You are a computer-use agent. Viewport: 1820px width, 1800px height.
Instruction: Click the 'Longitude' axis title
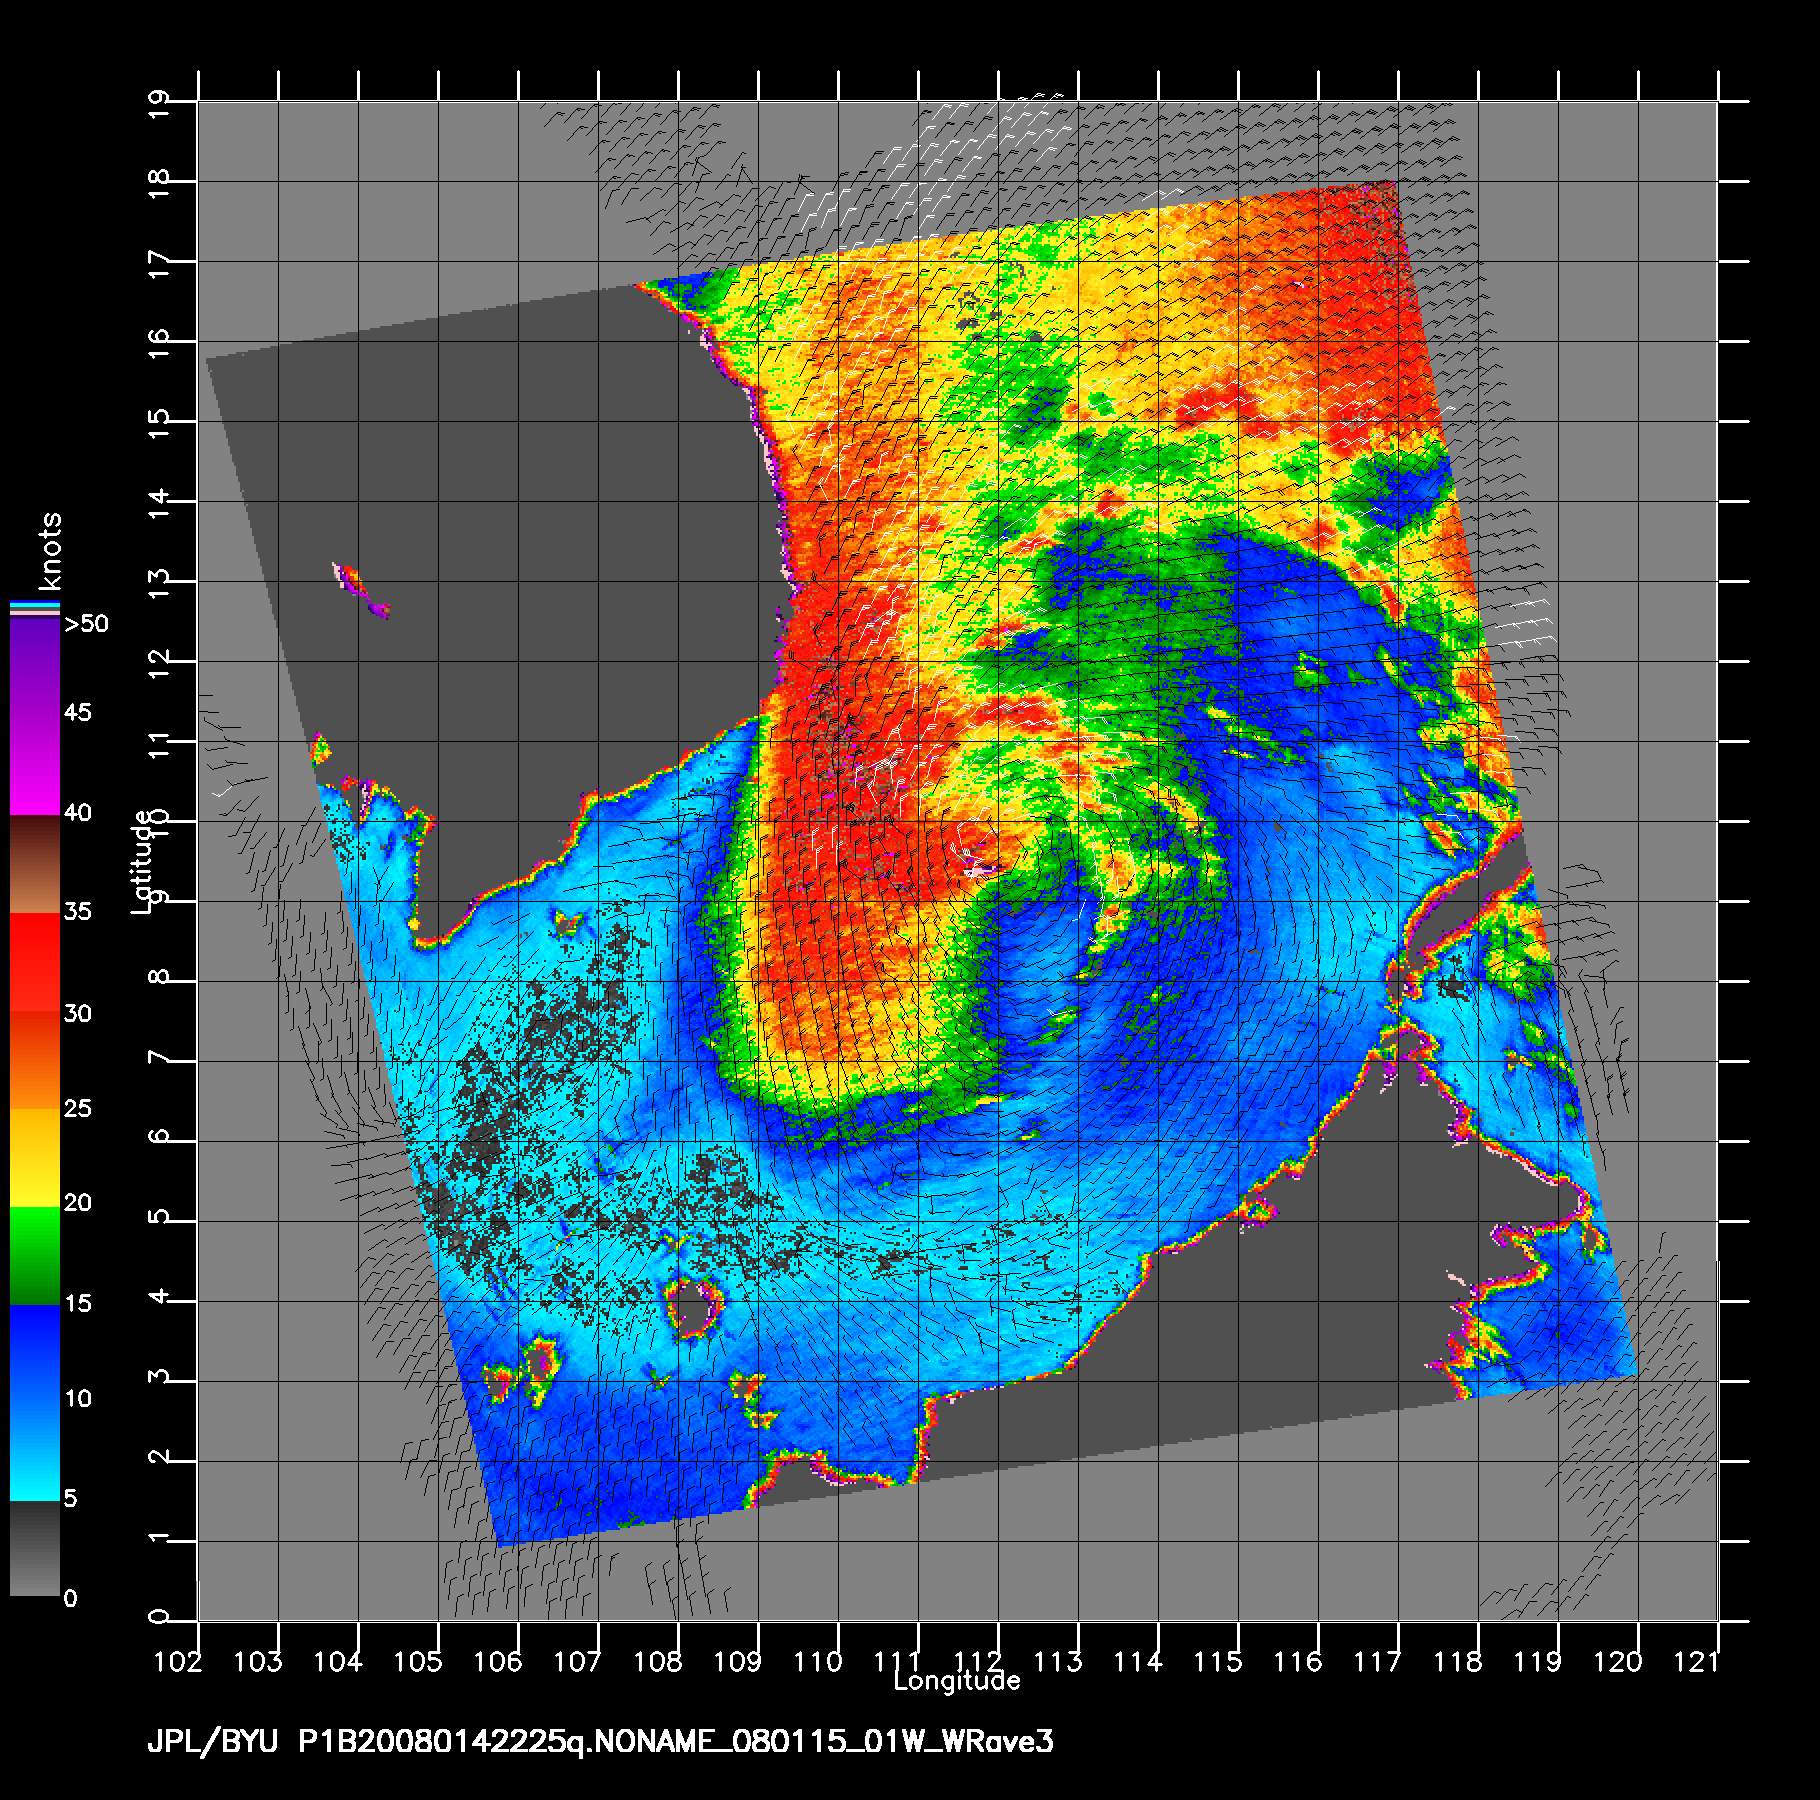(x=957, y=1681)
